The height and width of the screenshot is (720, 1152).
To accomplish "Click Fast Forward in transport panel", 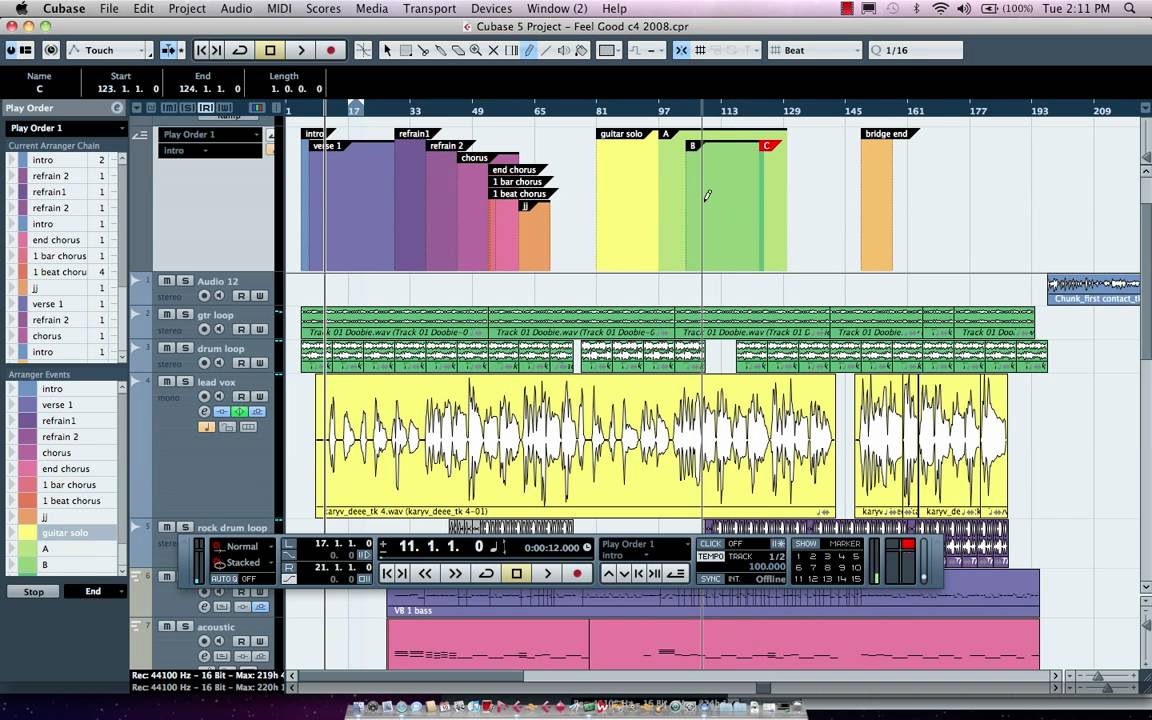I will 456,574.
